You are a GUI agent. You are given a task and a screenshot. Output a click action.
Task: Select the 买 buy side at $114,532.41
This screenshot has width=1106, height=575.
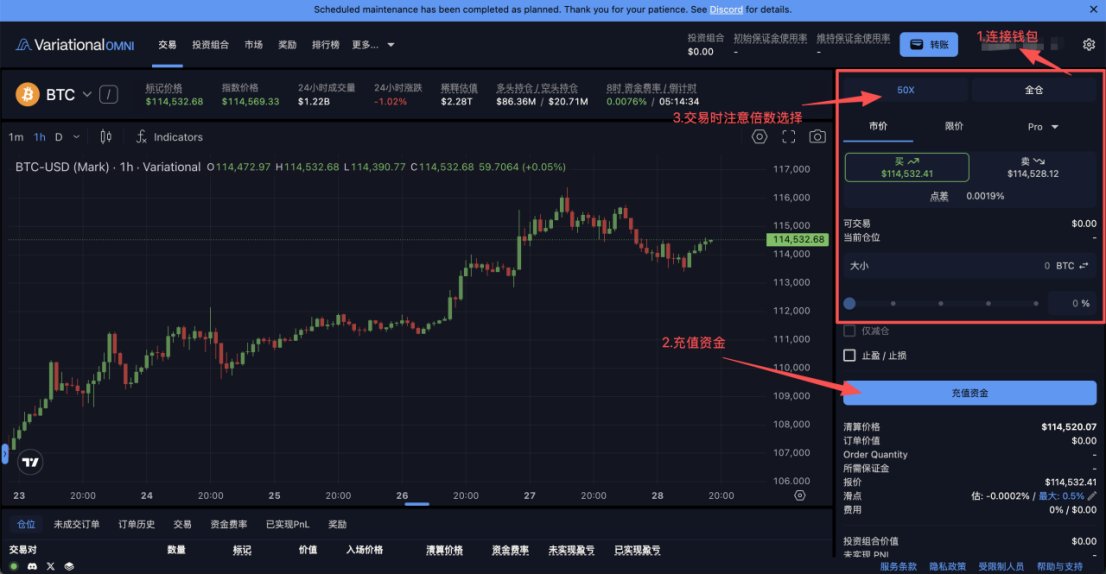[906, 167]
